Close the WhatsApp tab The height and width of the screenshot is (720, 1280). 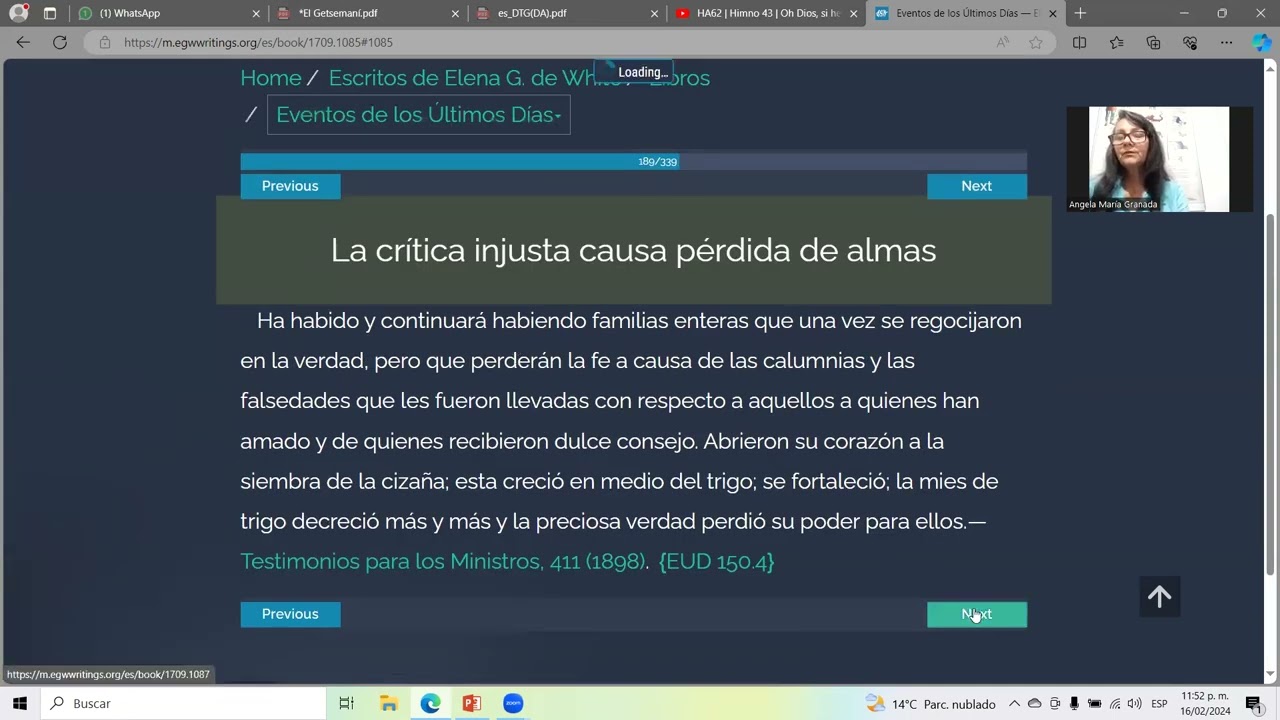(256, 13)
